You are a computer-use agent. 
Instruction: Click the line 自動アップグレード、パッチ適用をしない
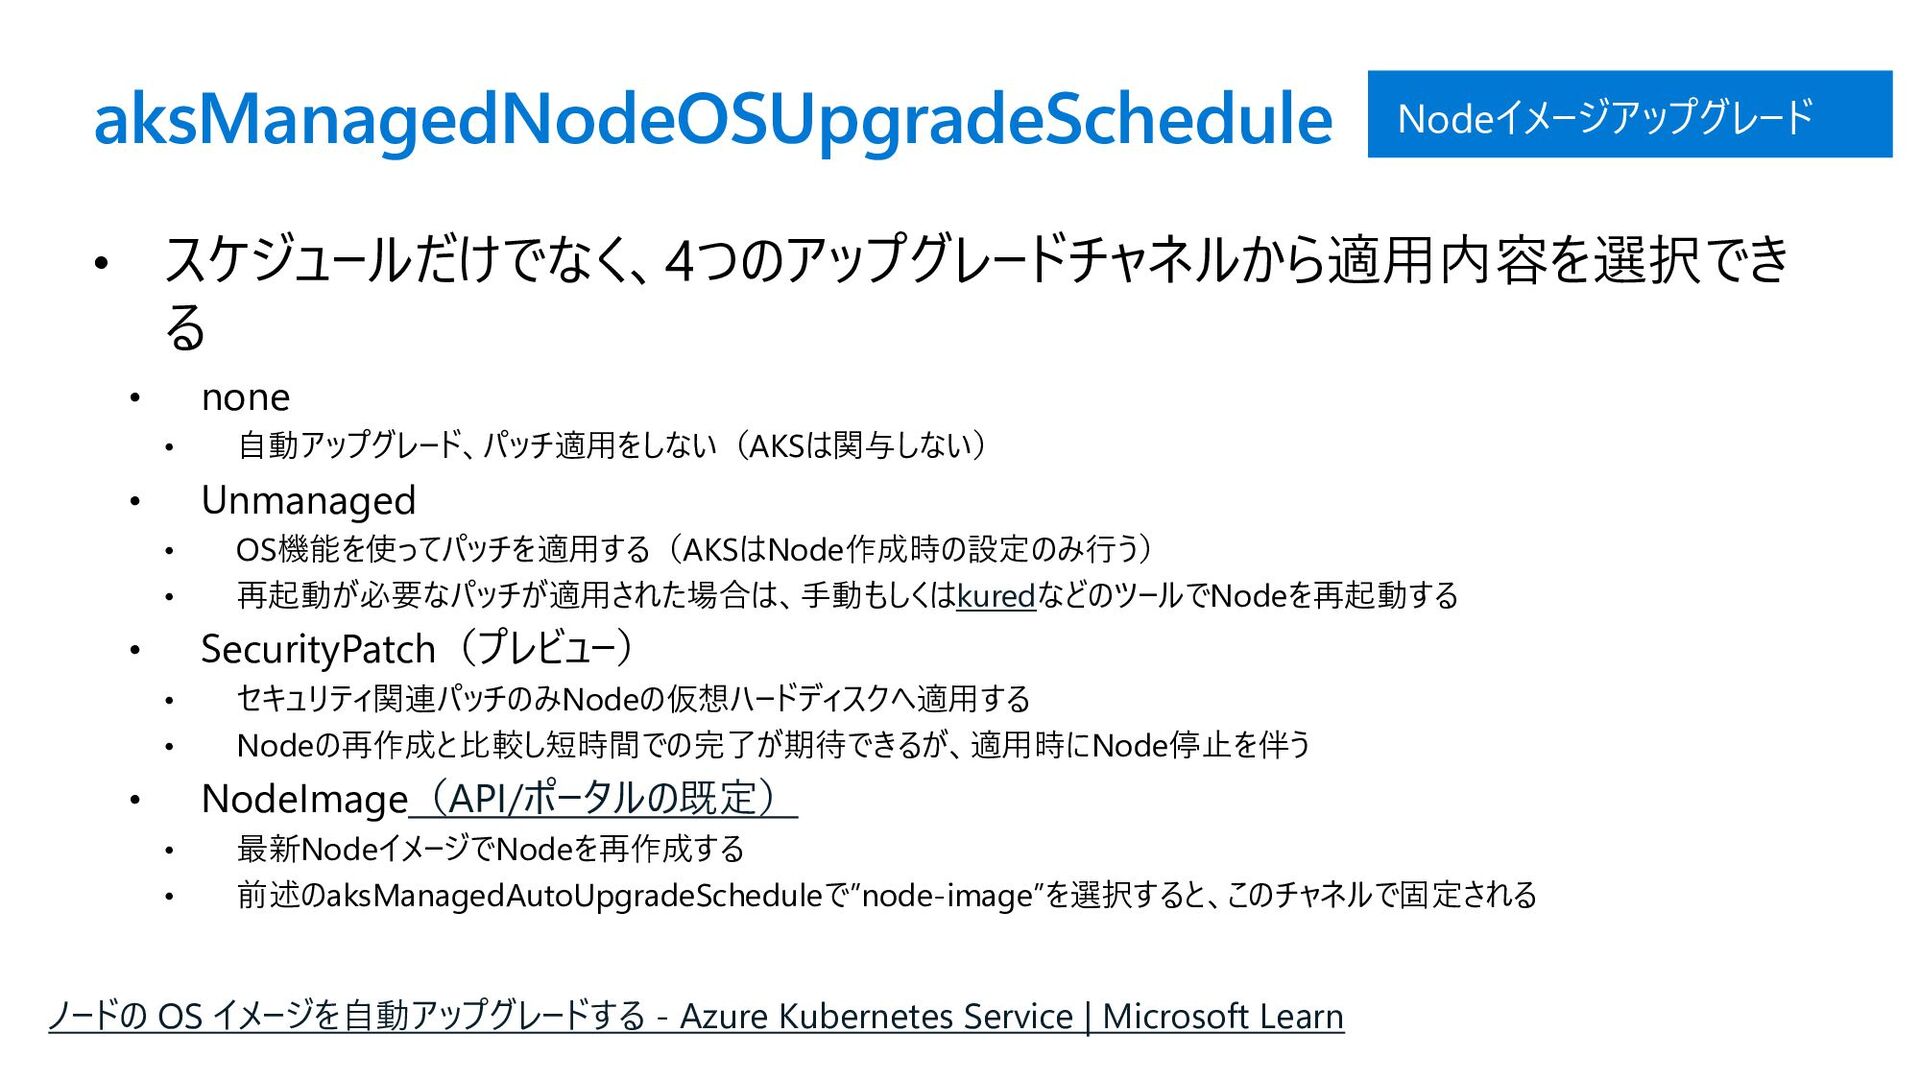(613, 445)
